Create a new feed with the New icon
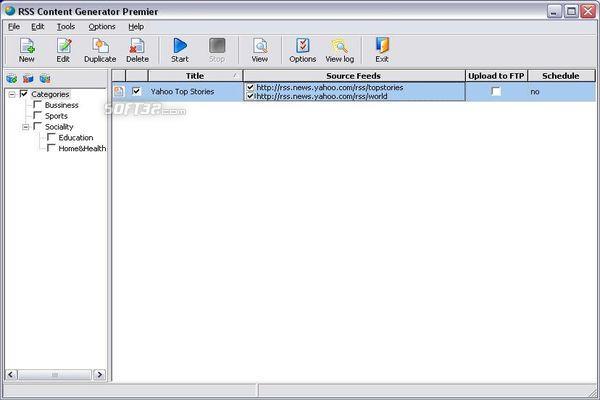Viewport: 600px width, 400px height. tap(26, 50)
